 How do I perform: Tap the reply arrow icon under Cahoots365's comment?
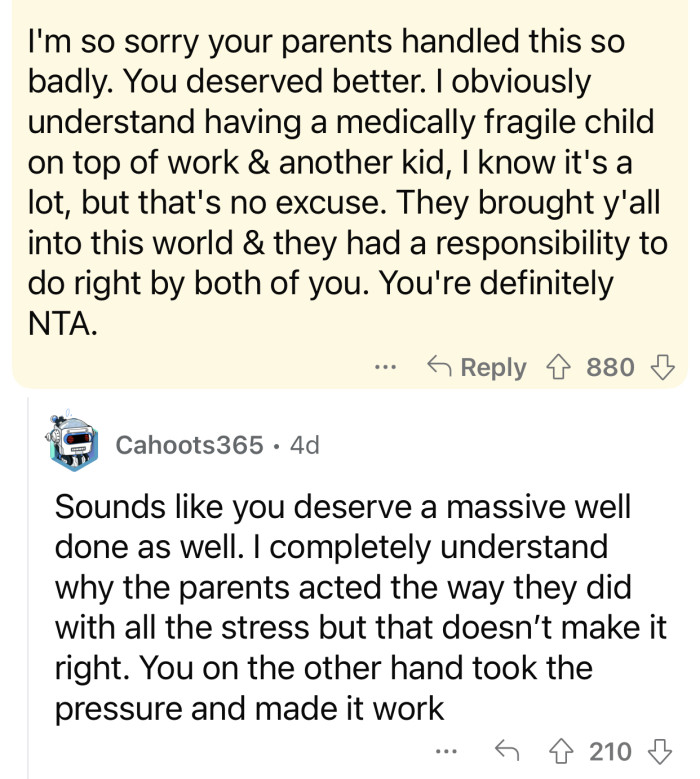(x=507, y=751)
